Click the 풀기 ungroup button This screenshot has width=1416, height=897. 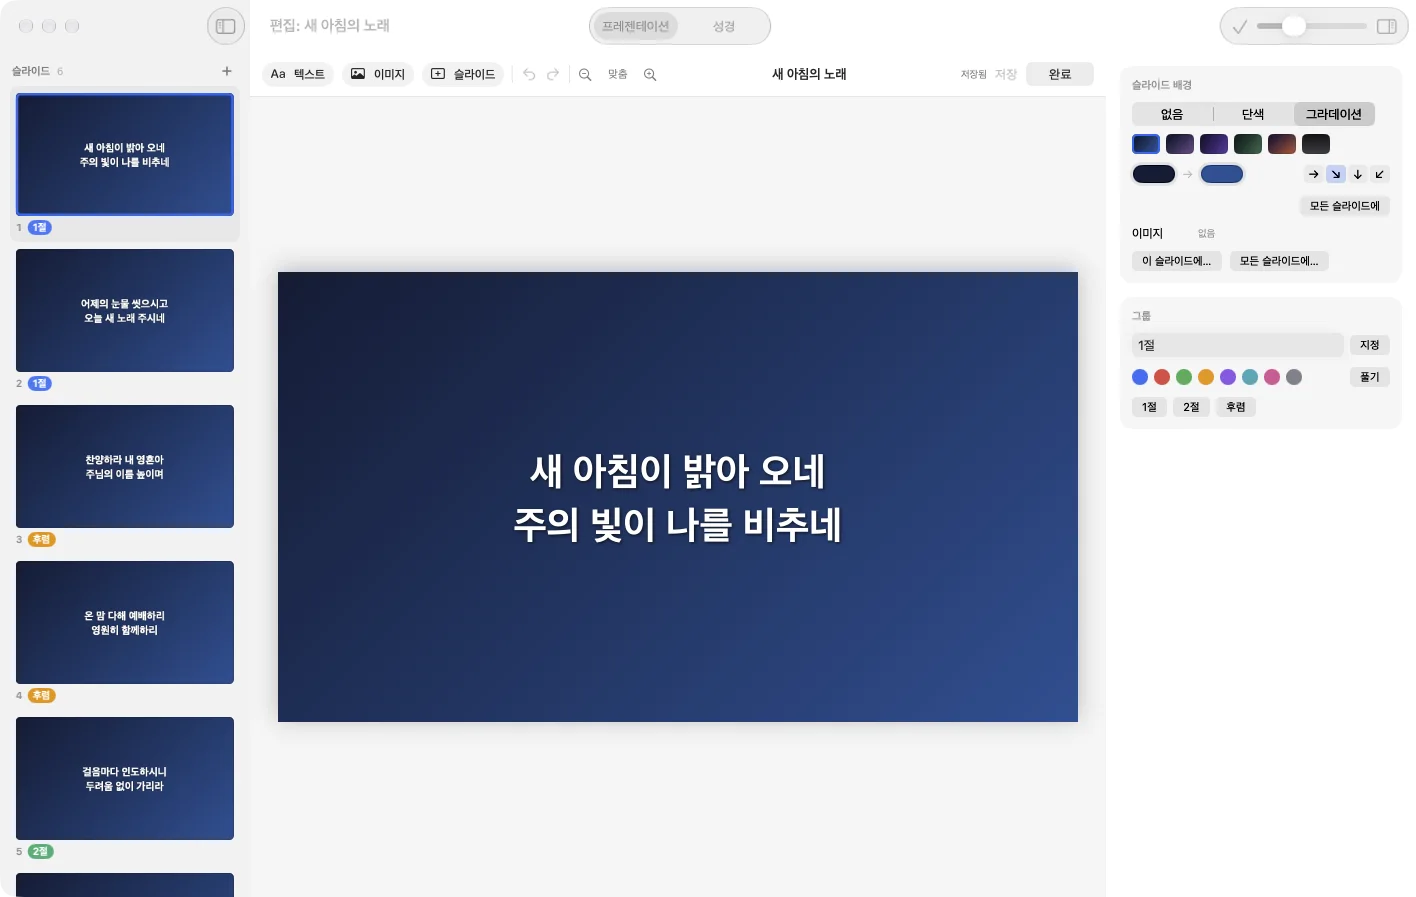pos(1370,377)
